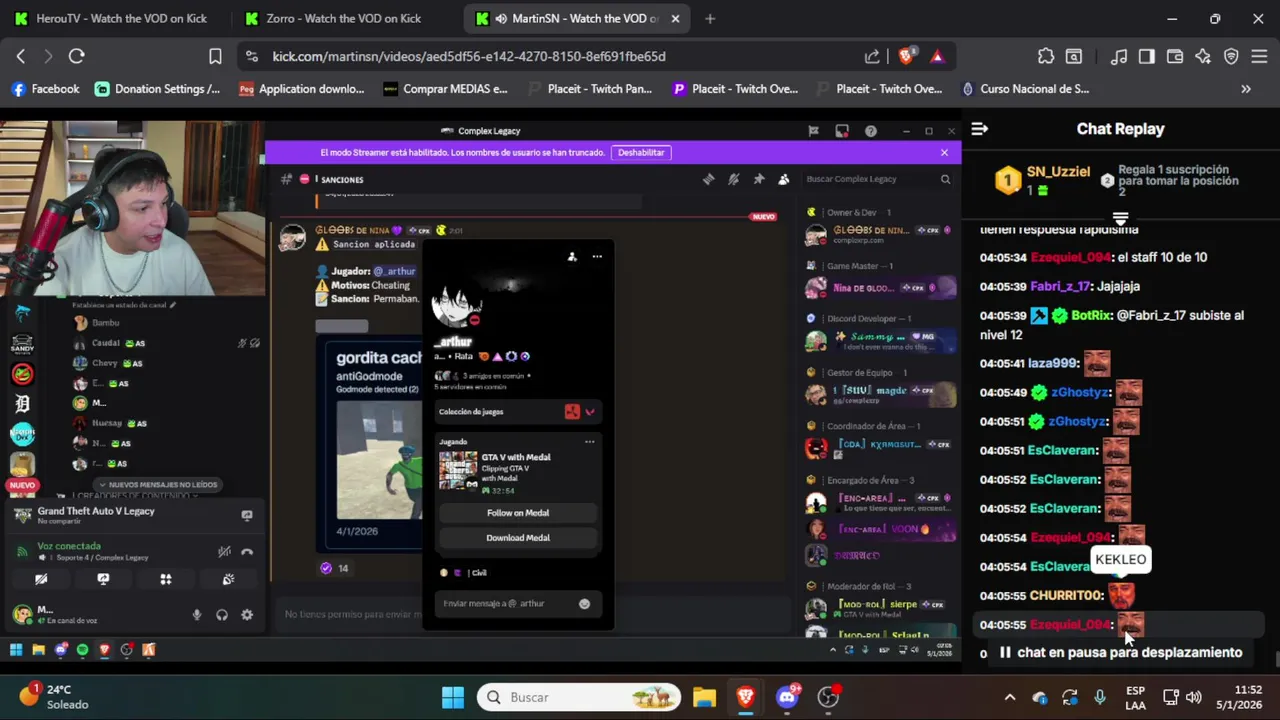Click the Brave Shields lion icon
The height and width of the screenshot is (720, 1280).
point(906,57)
